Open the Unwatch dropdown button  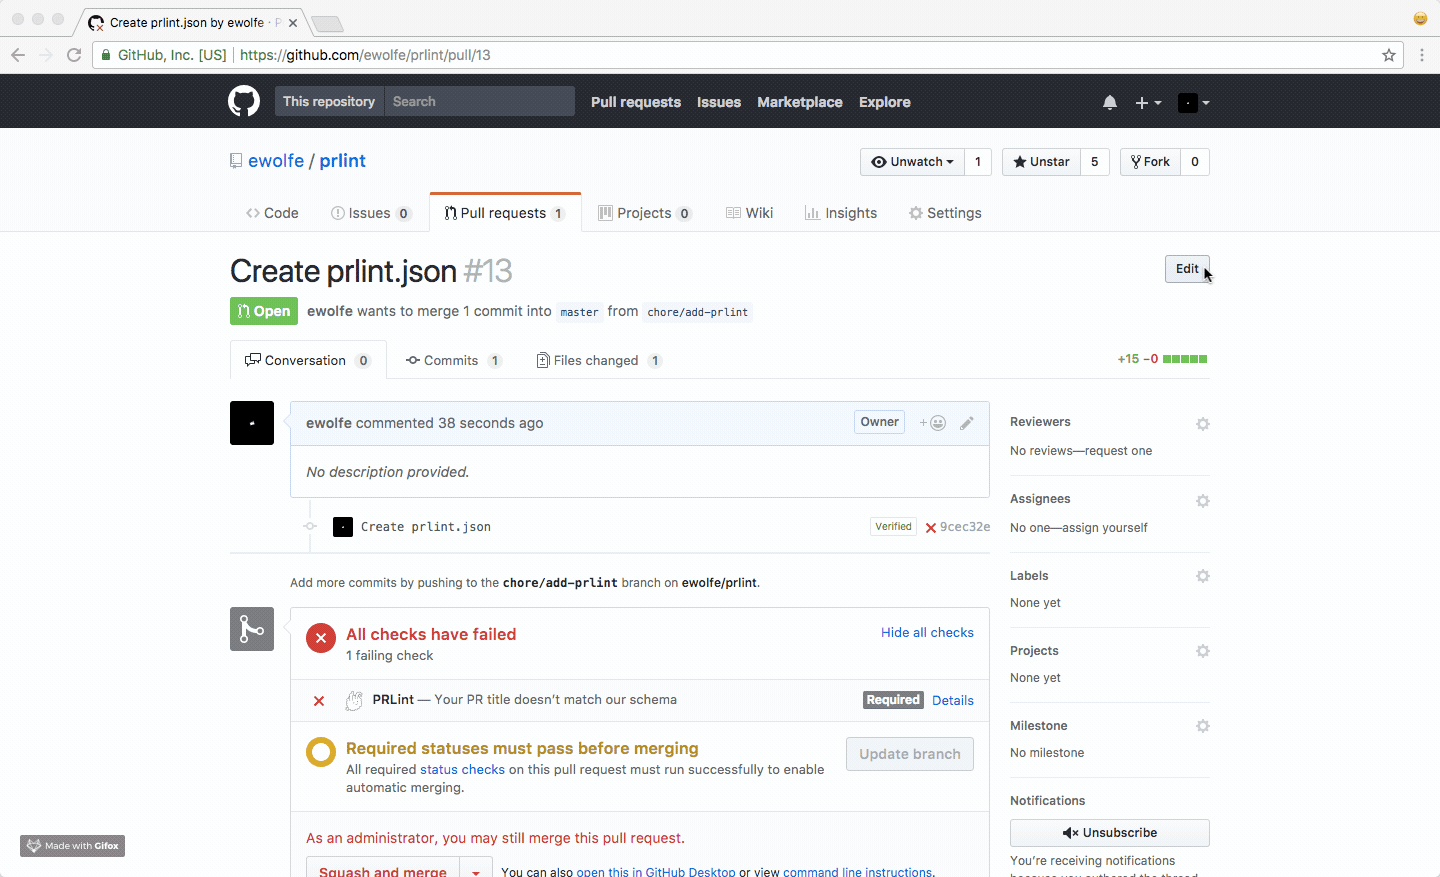(912, 162)
